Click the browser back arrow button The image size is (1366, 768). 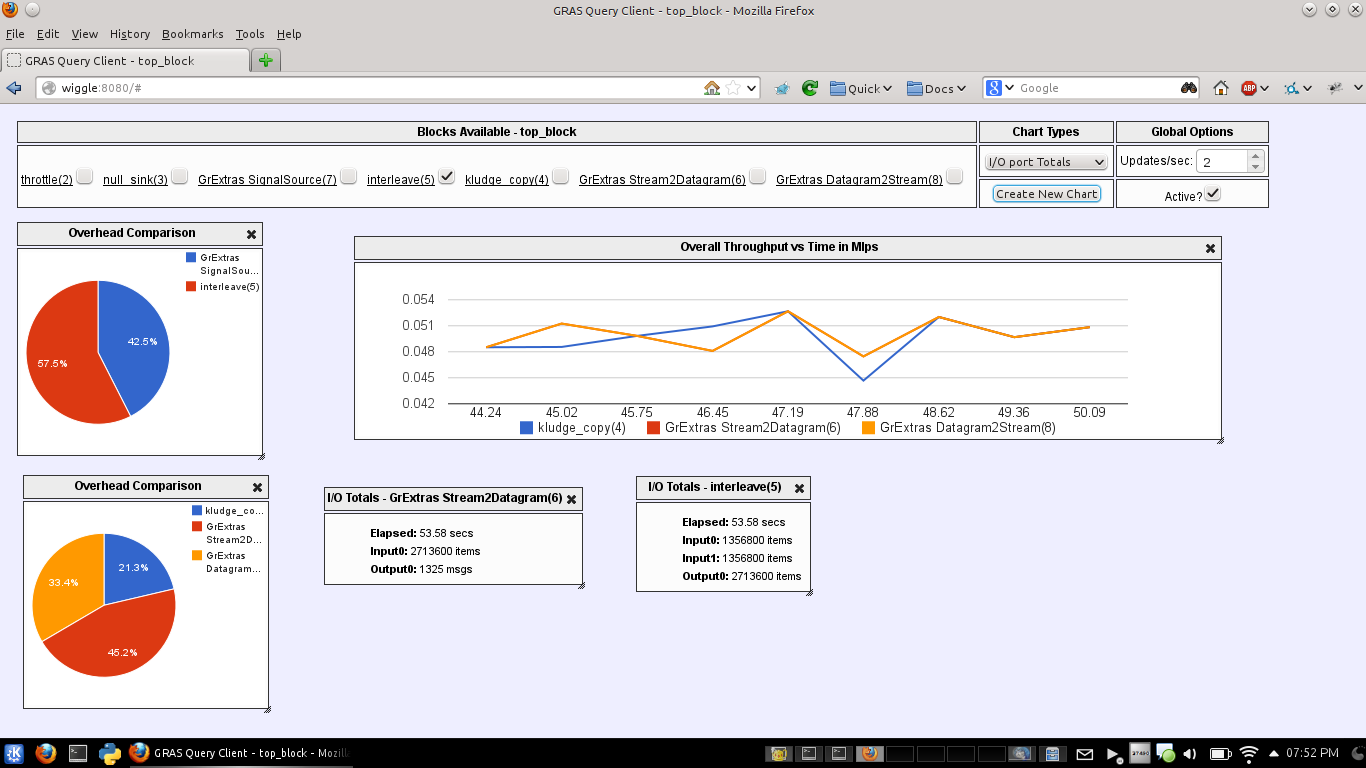point(14,88)
